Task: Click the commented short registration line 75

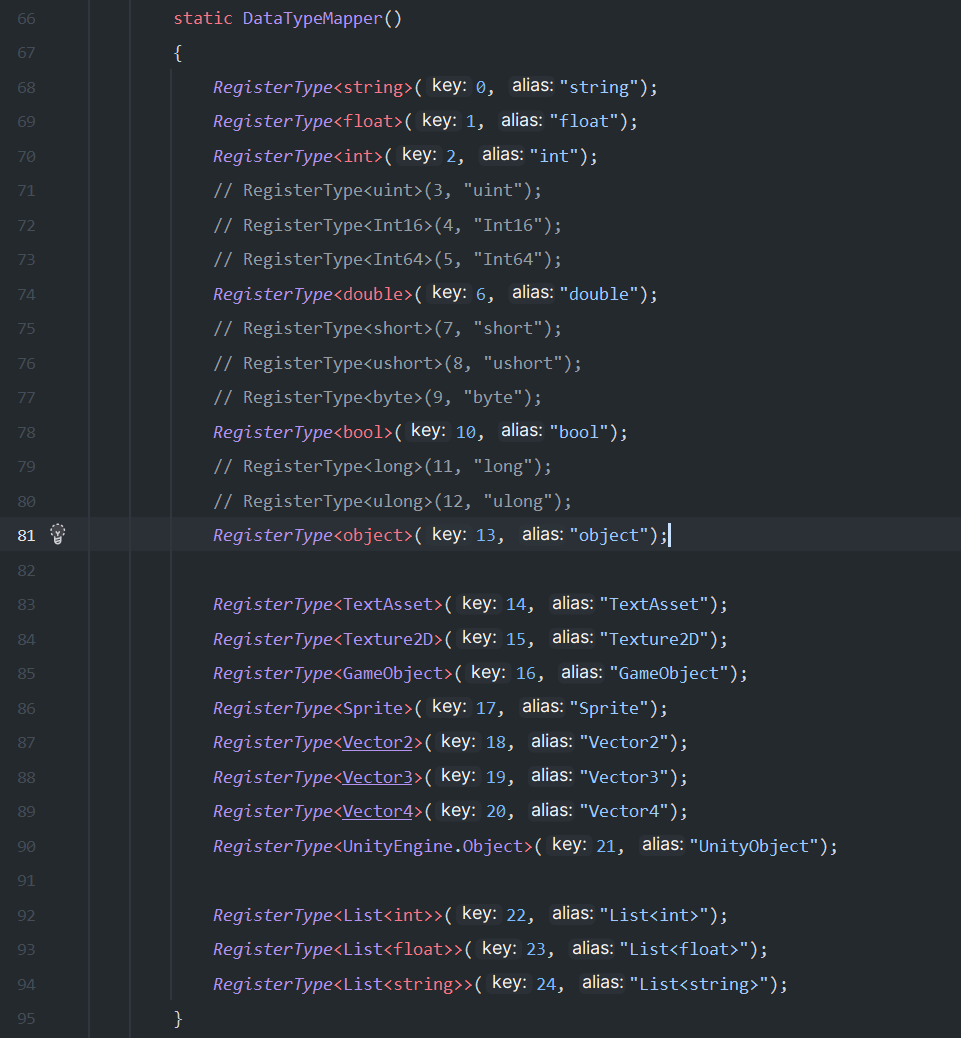Action: (387, 328)
